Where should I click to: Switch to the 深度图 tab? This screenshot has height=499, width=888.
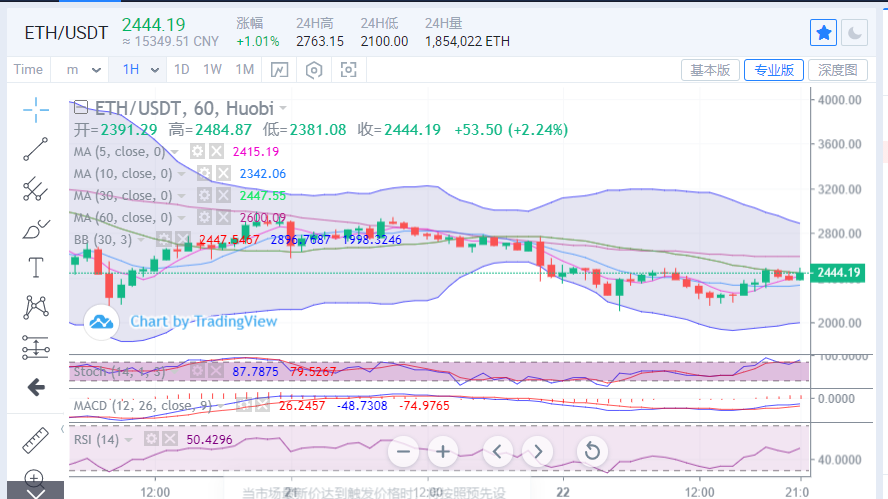tap(836, 70)
